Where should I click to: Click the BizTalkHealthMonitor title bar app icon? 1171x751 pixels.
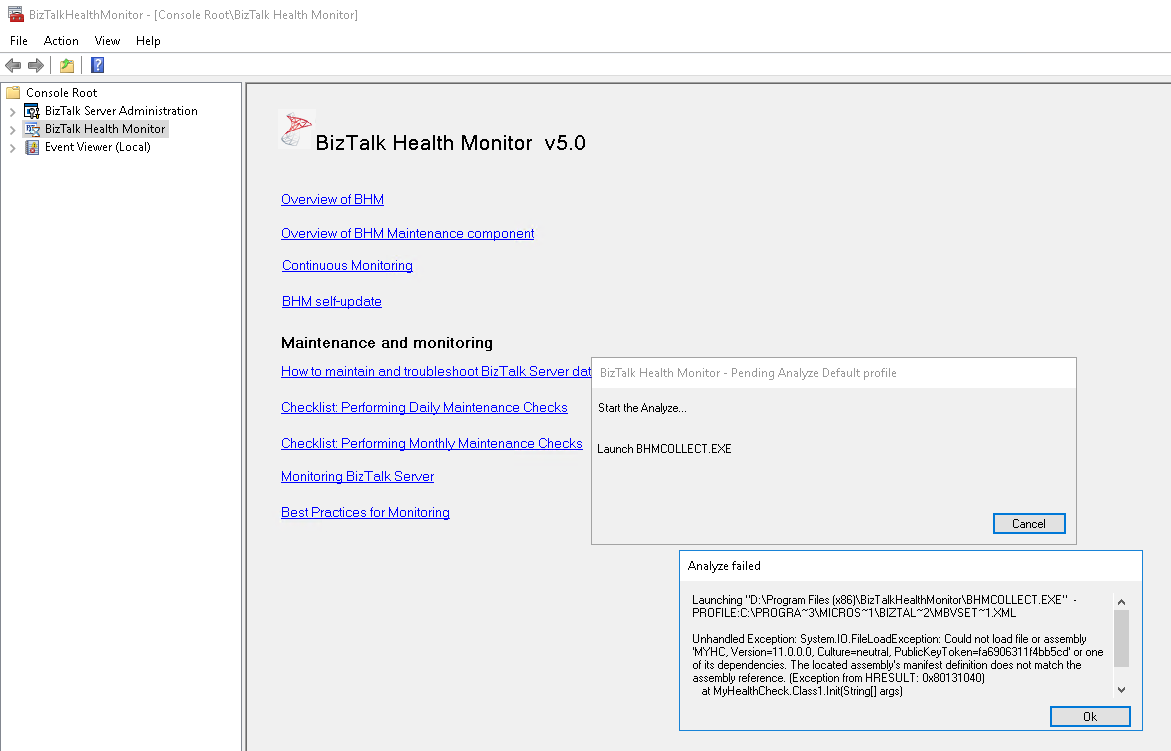(15, 14)
